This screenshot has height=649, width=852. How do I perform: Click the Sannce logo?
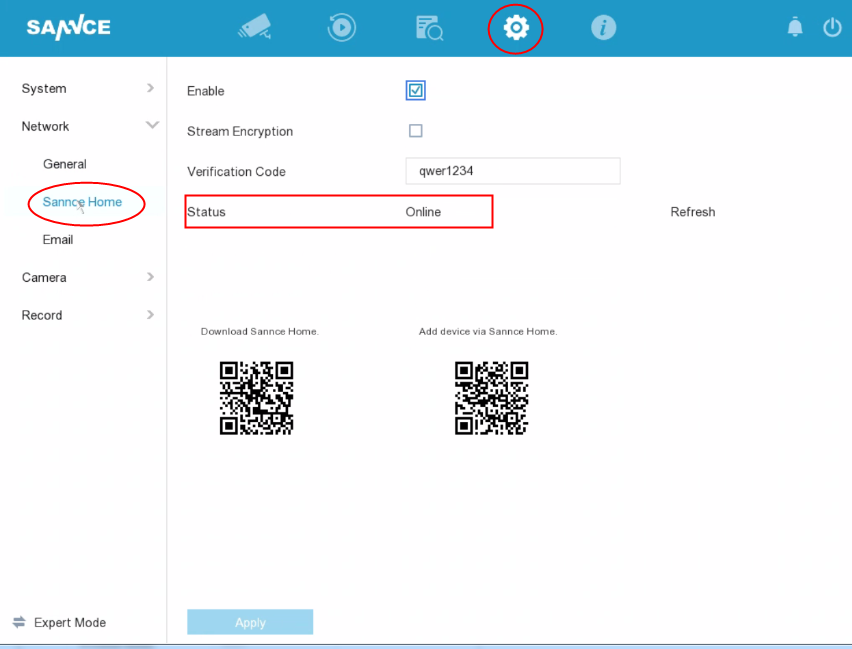pyautogui.click(x=68, y=27)
